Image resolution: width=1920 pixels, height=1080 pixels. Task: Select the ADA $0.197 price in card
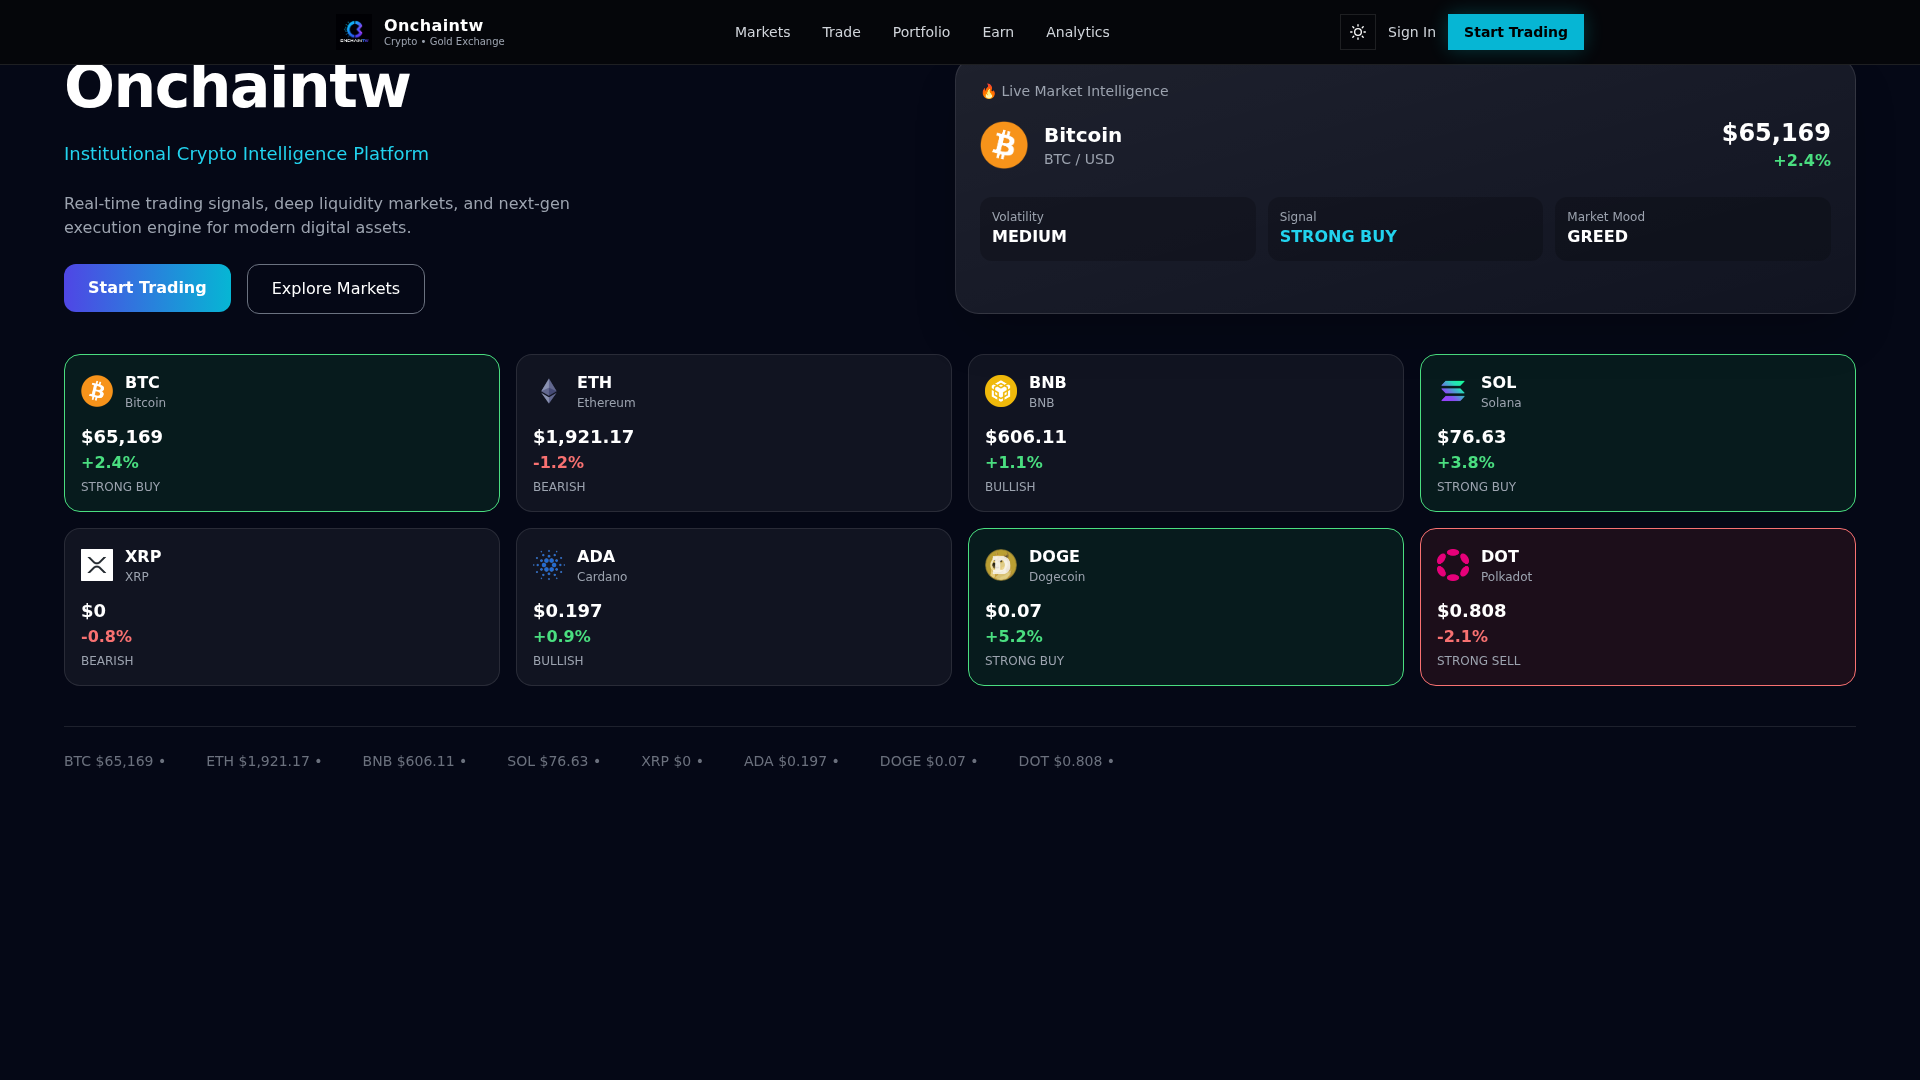coord(567,611)
